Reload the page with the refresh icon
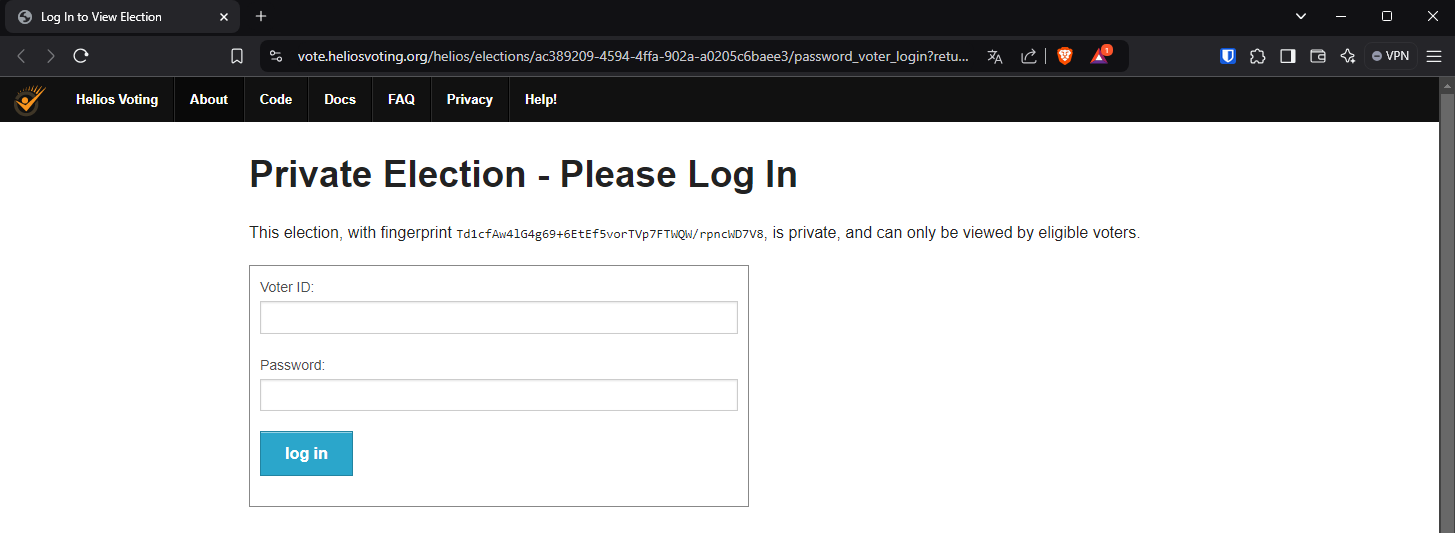This screenshot has width=1455, height=533. (81, 56)
